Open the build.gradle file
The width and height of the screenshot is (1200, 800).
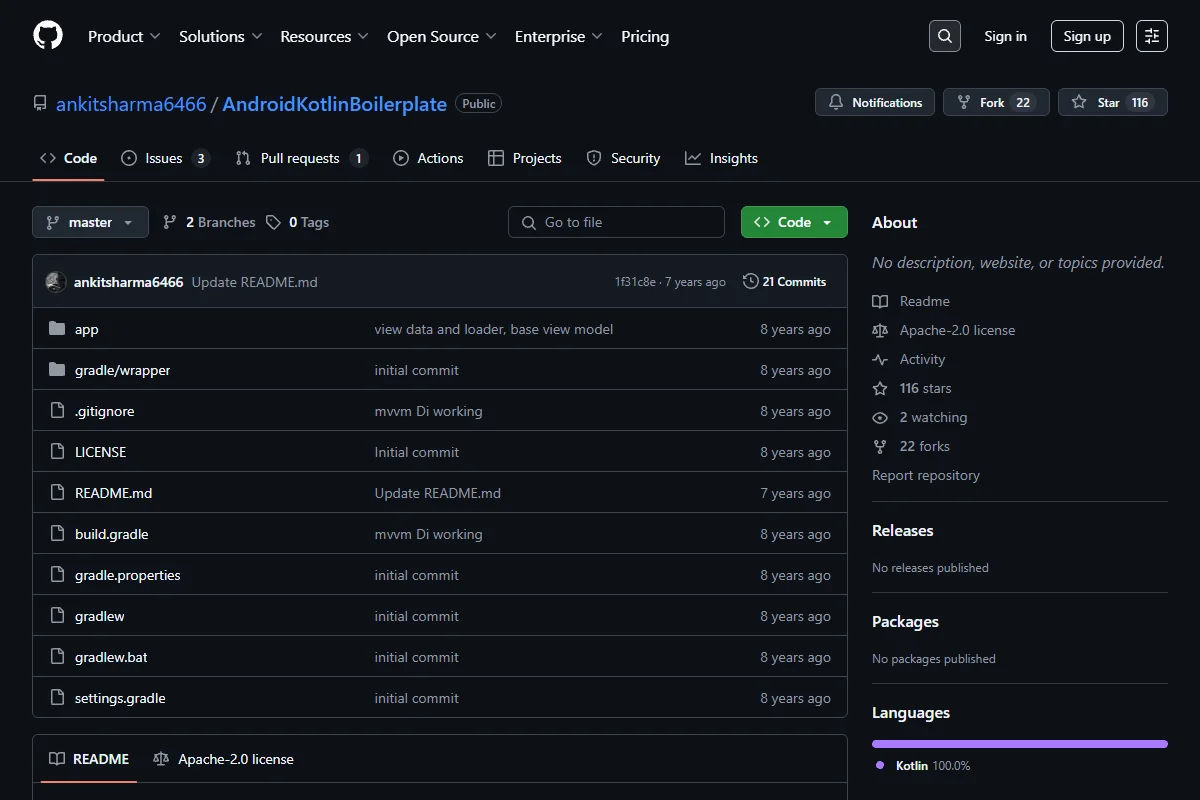tap(111, 534)
